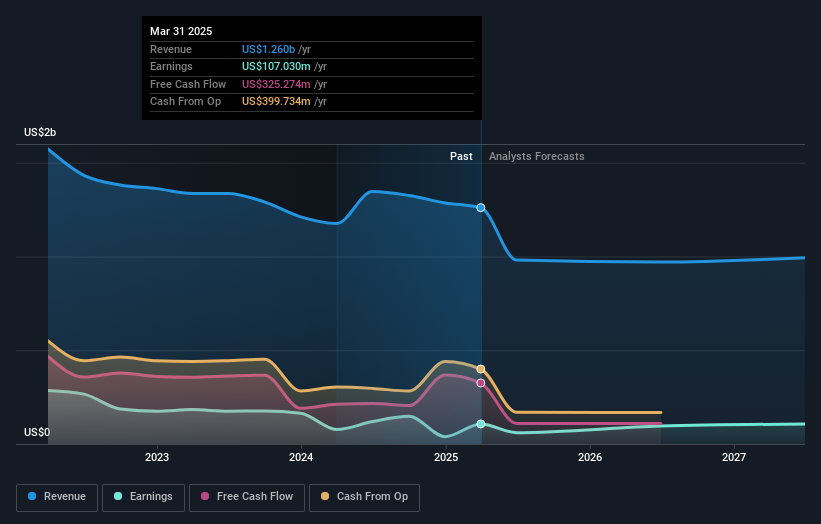Image resolution: width=821 pixels, height=524 pixels.
Task: Toggle the Free Cash Flow legend button
Action: pos(247,497)
